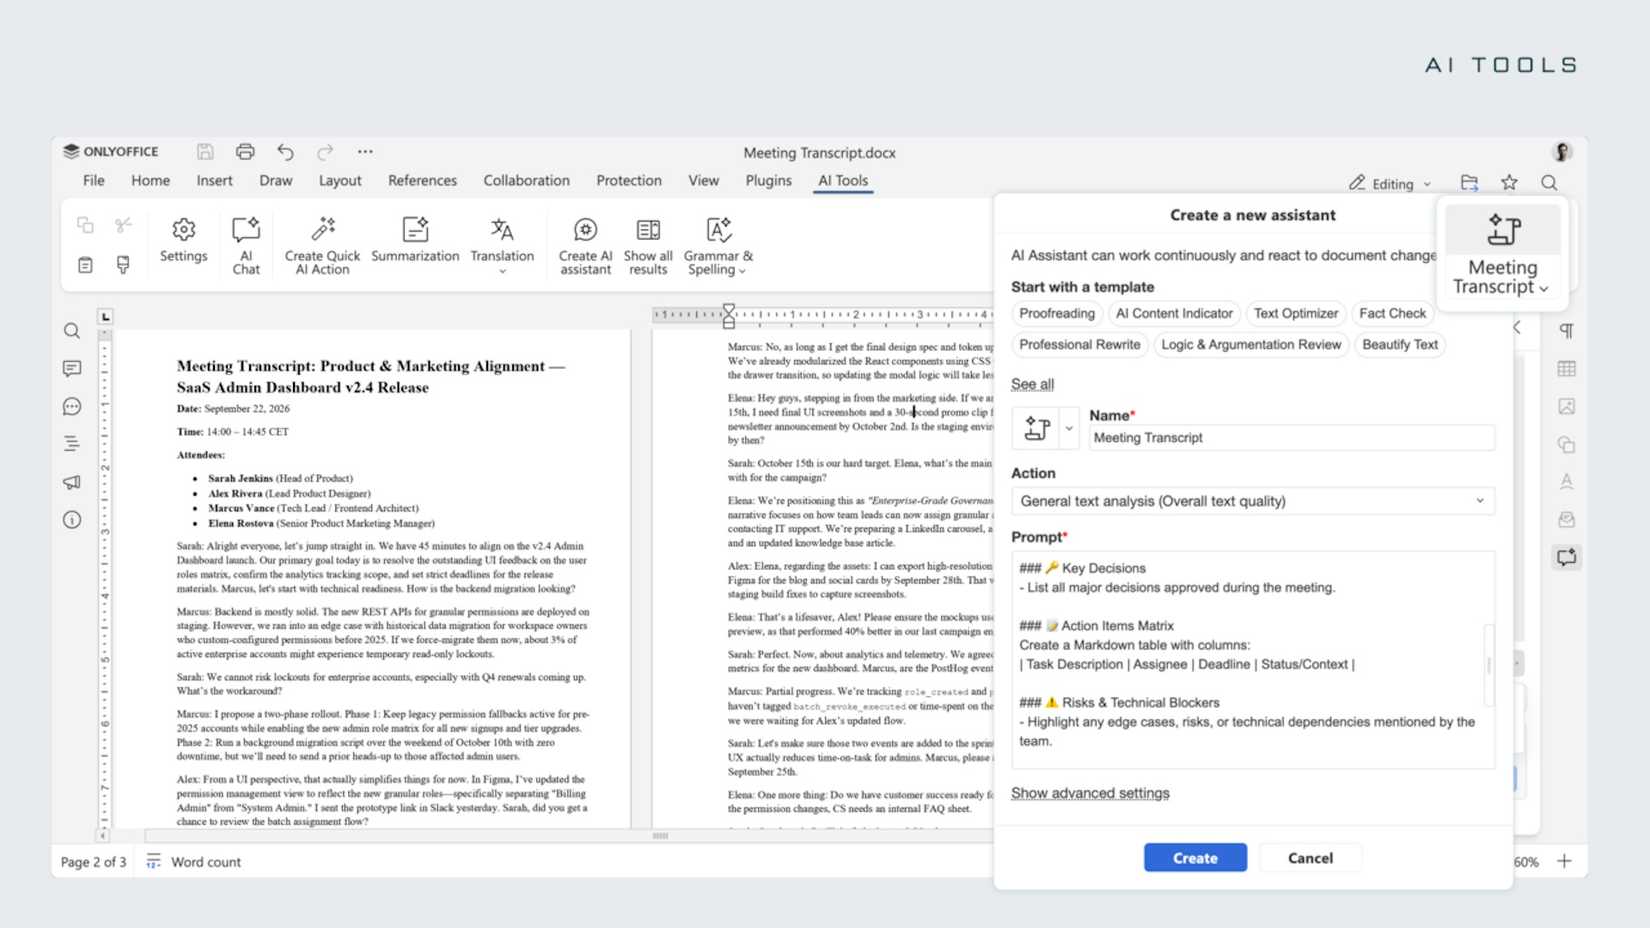This screenshot has height=928, width=1650.
Task: Switch to the Collaboration tab
Action: coord(526,181)
